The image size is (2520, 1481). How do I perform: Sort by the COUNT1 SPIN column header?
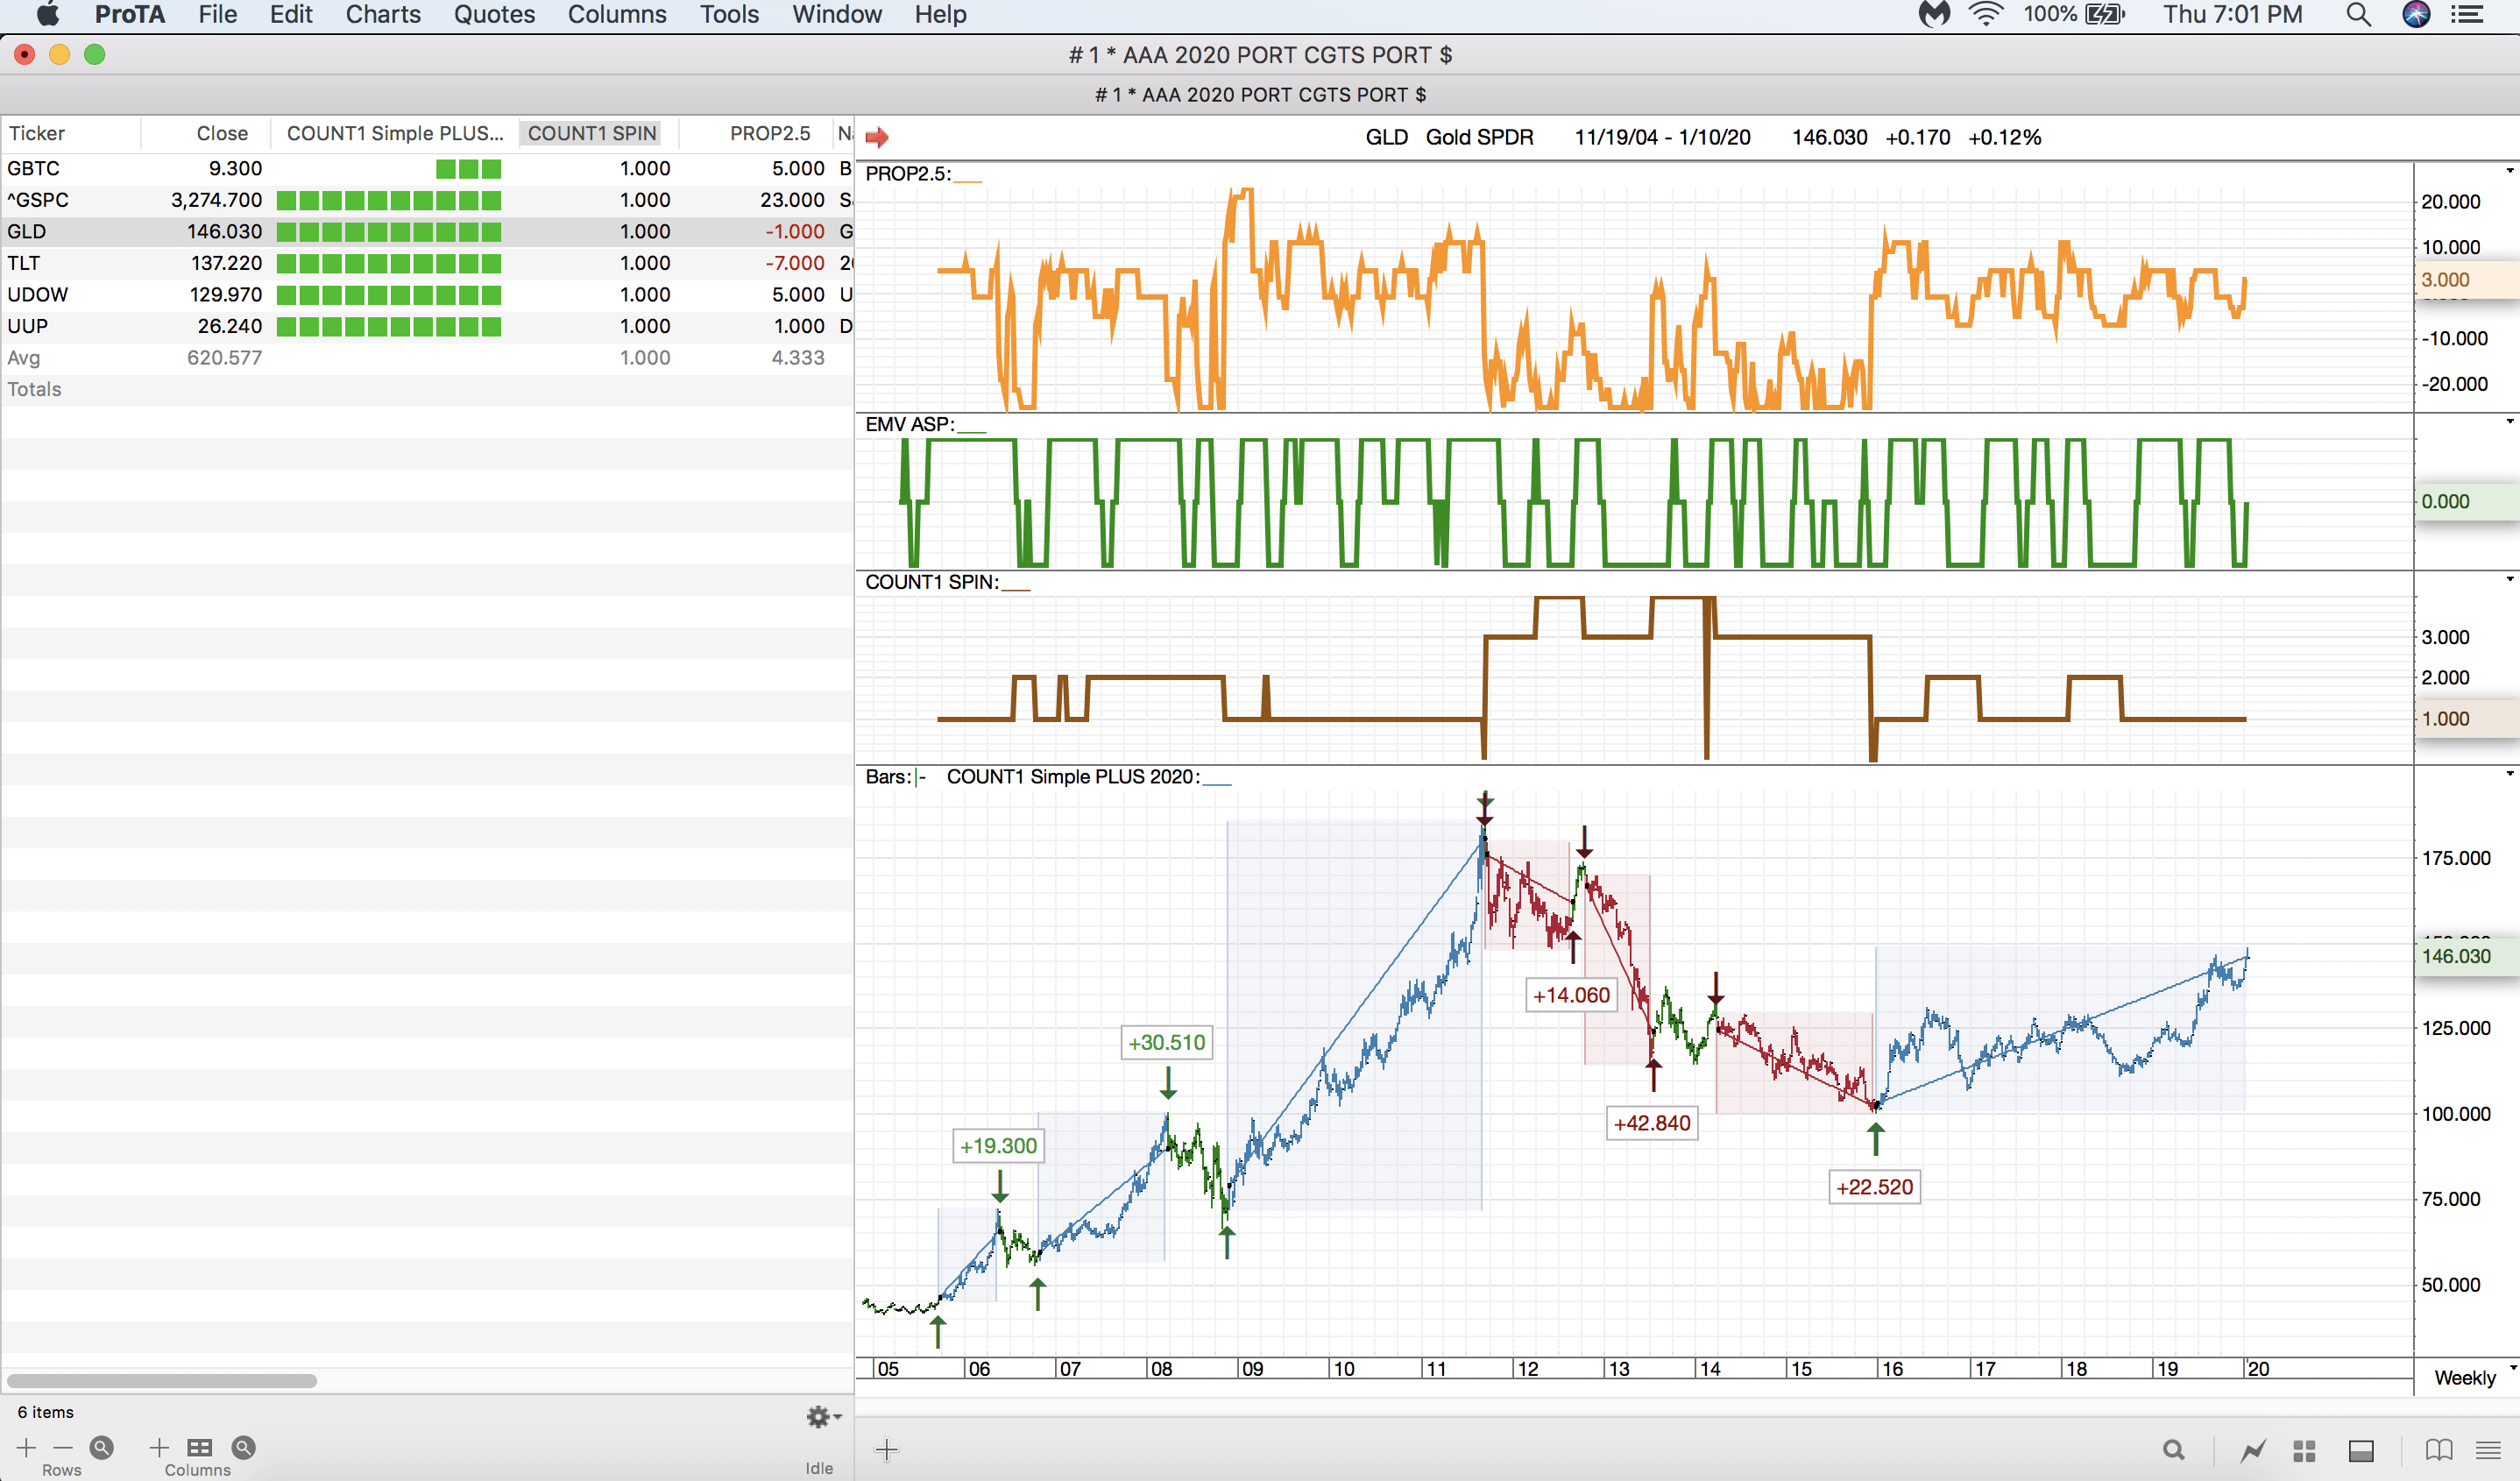[592, 133]
